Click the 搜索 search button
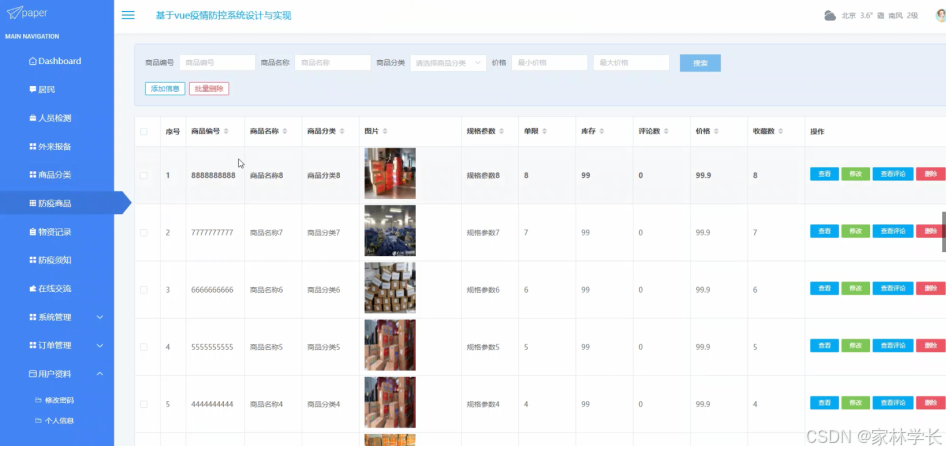 tap(700, 63)
